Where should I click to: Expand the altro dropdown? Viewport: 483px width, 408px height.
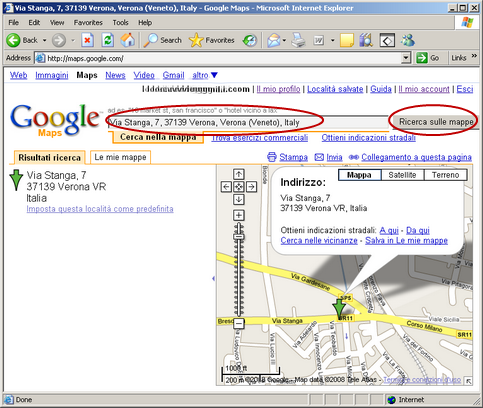point(205,75)
